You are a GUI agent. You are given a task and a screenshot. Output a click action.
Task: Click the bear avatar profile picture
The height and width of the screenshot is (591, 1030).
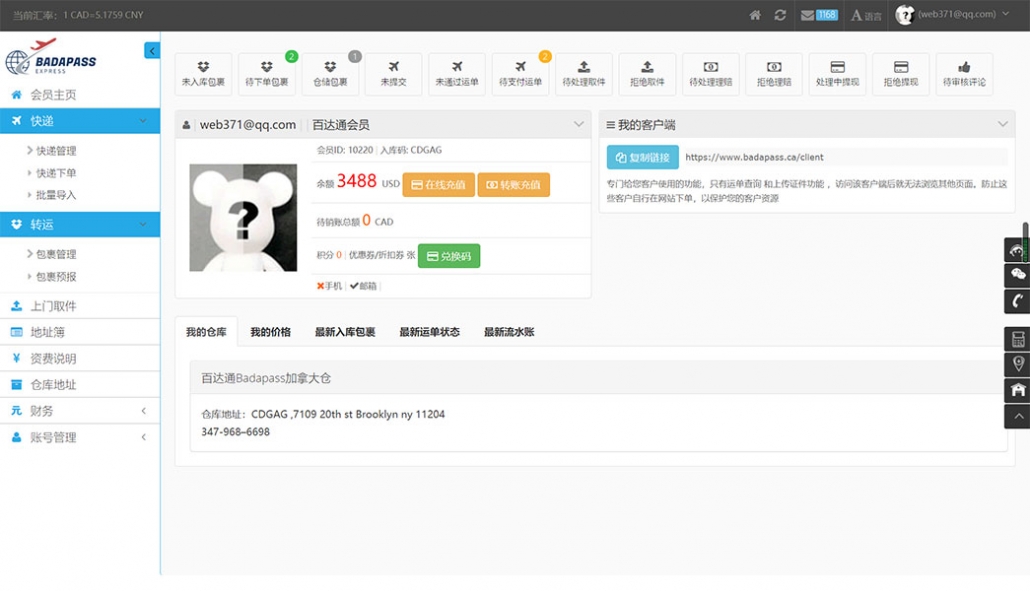[x=243, y=218]
